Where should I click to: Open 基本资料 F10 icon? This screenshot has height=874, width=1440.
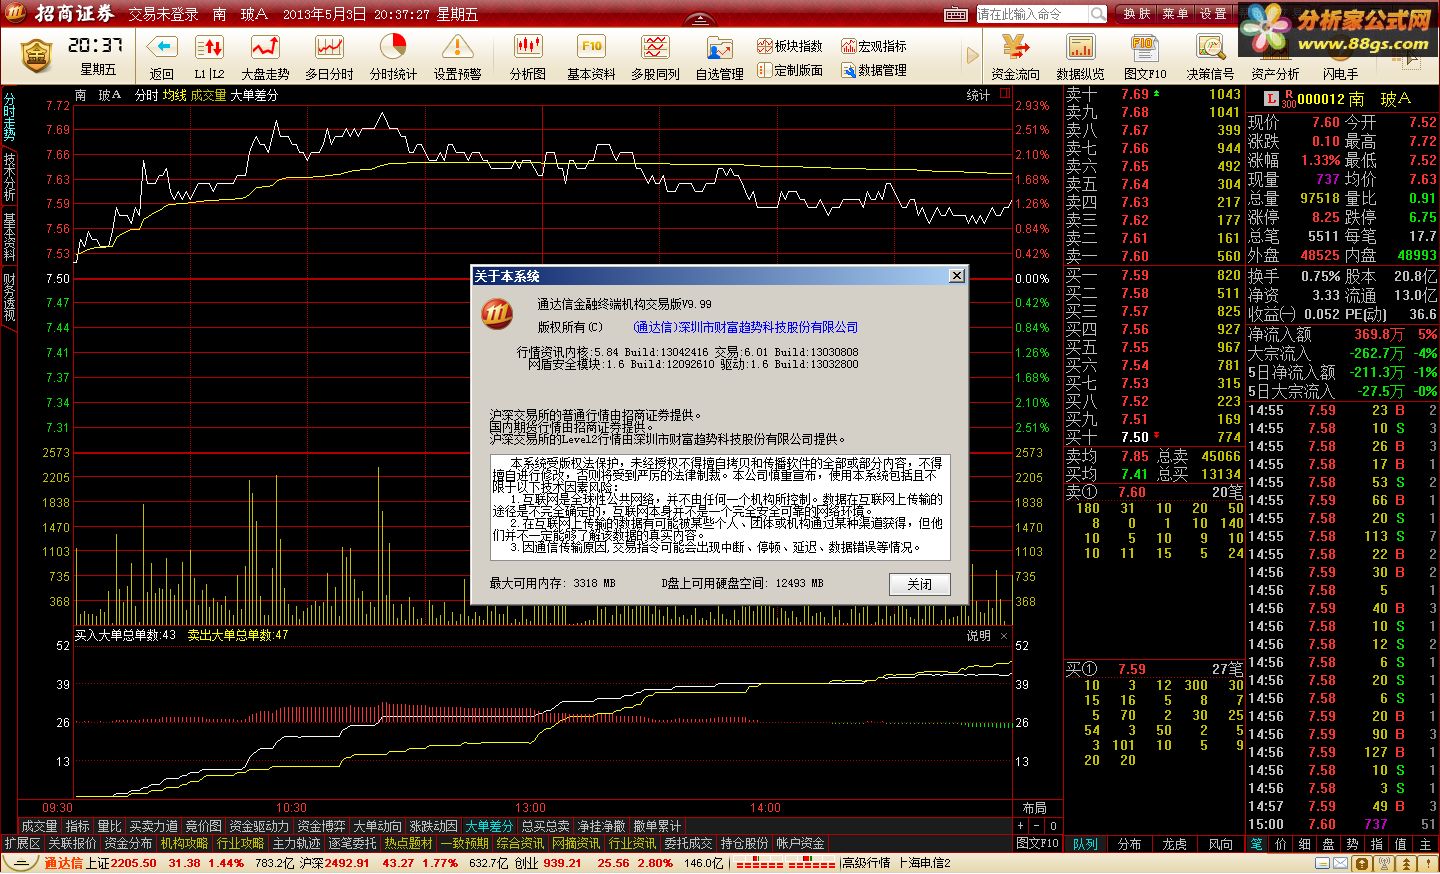click(x=591, y=47)
